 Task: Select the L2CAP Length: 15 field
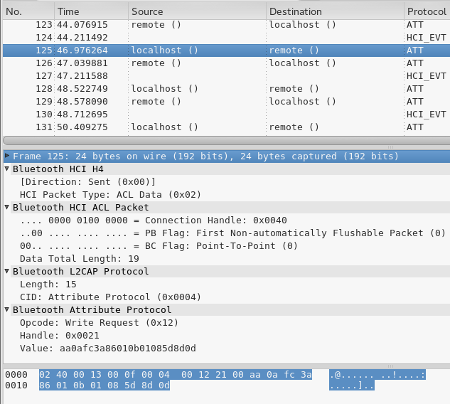[x=48, y=284]
